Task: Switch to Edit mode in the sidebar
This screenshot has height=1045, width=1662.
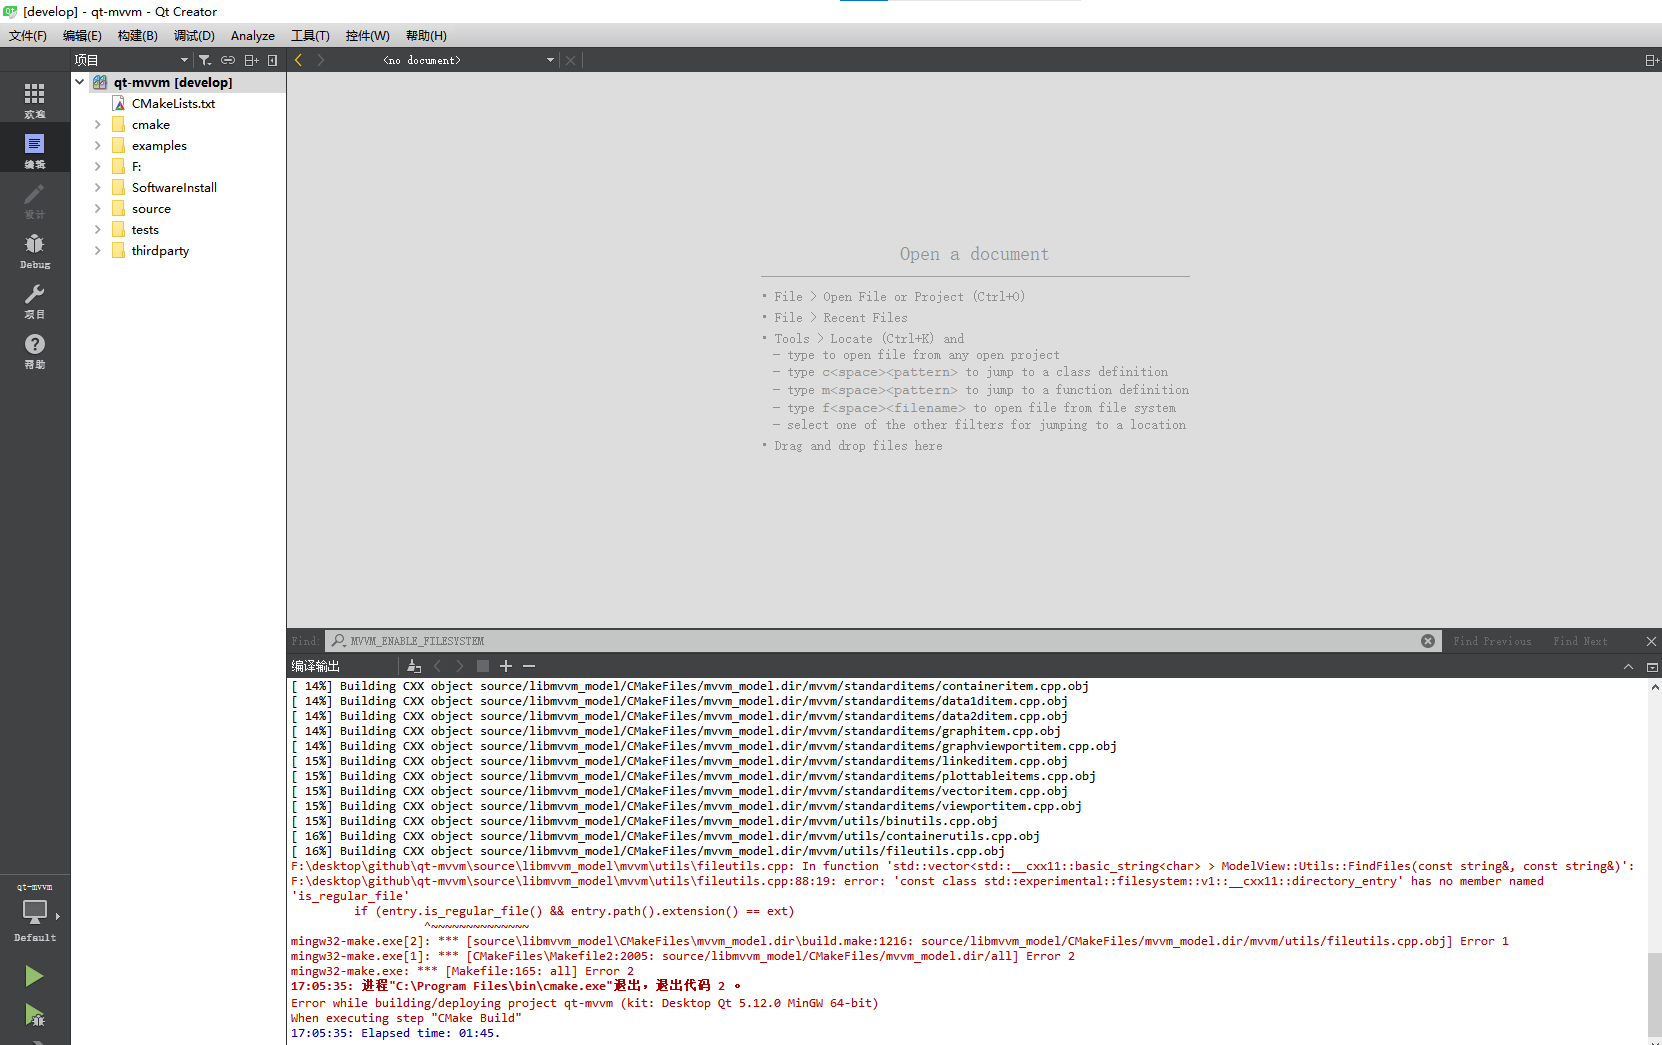Action: pyautogui.click(x=35, y=149)
